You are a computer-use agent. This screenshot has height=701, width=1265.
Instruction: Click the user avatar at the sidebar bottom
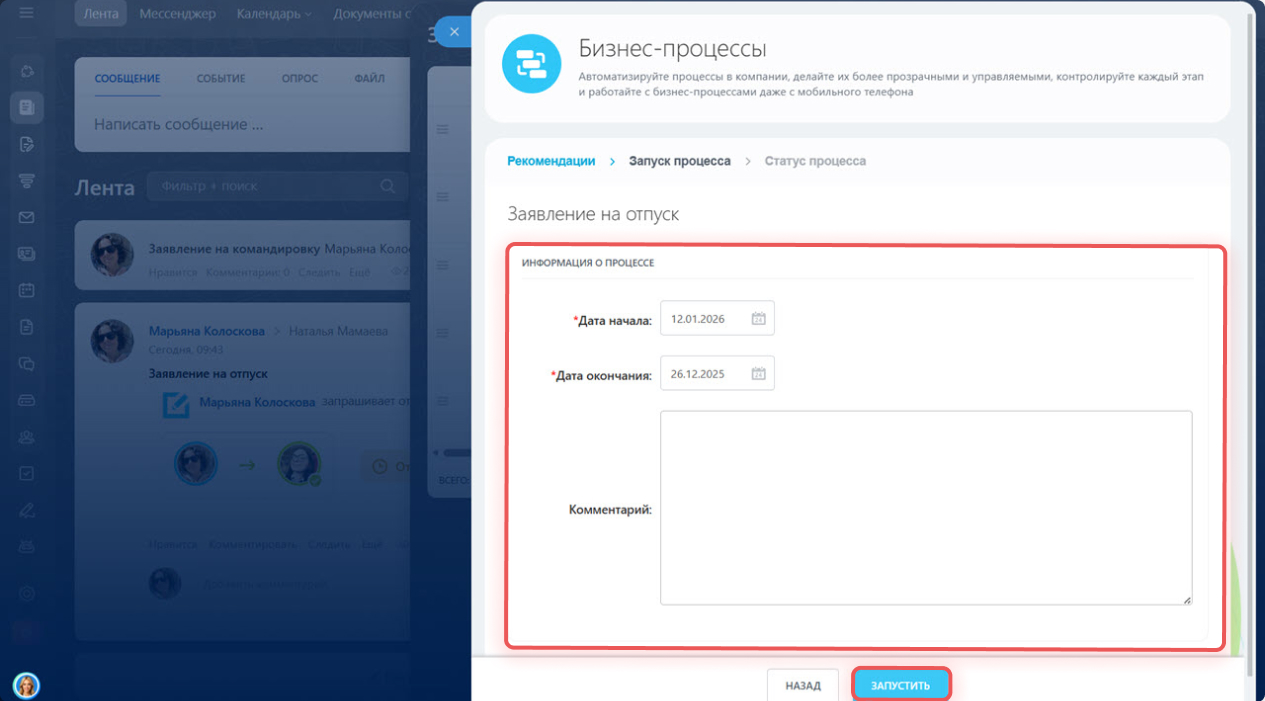26,685
